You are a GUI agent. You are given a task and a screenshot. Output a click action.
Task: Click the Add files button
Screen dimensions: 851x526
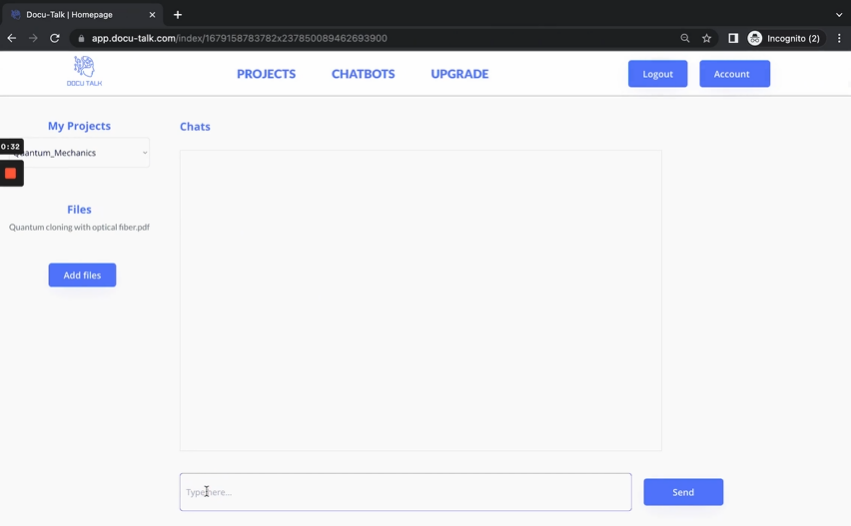(82, 275)
